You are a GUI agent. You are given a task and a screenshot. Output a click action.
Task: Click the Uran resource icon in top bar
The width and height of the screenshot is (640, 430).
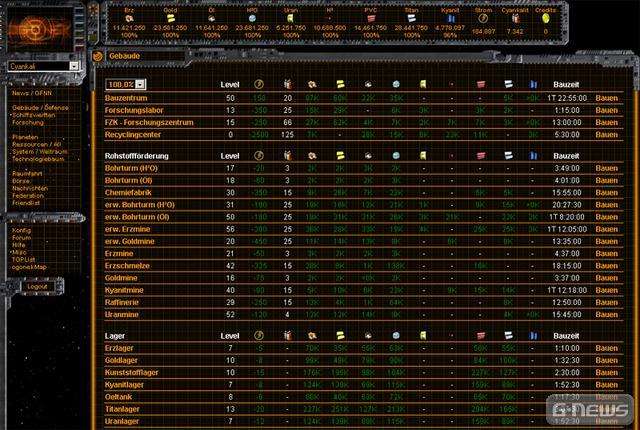[290, 18]
